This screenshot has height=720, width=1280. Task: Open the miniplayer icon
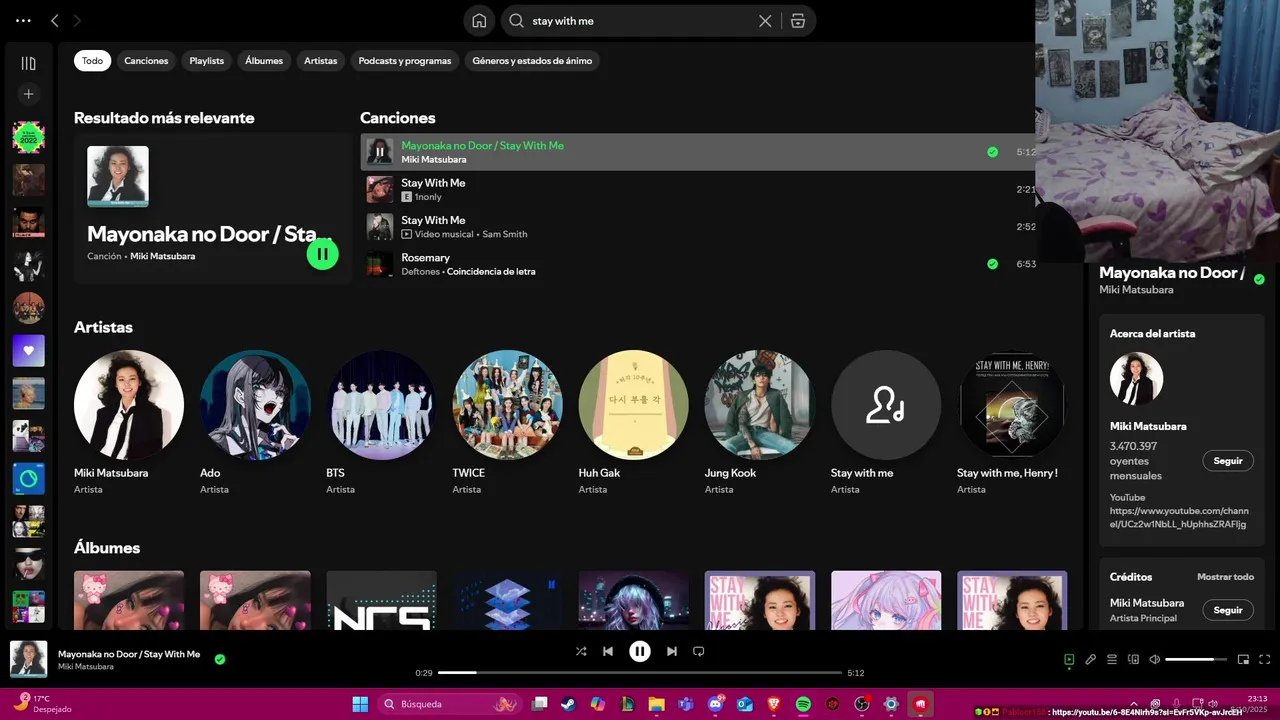coord(1243,659)
